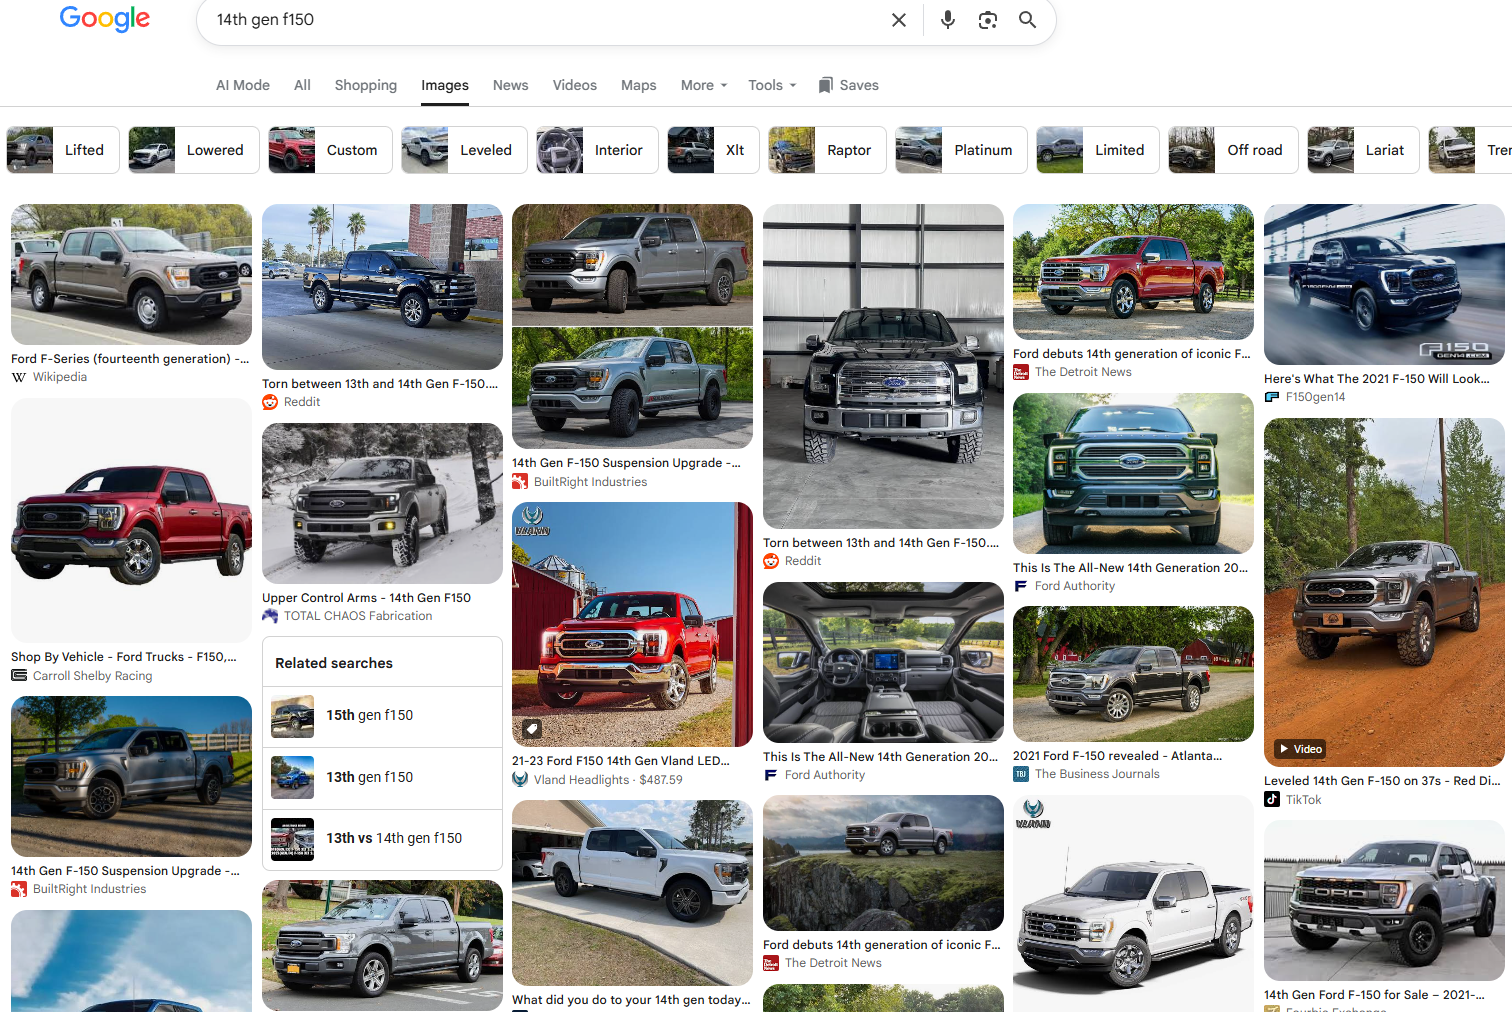Viewport: 1512px width, 1012px height.
Task: Open related search 13th vs 14th gen f150
Action: [x=382, y=839]
